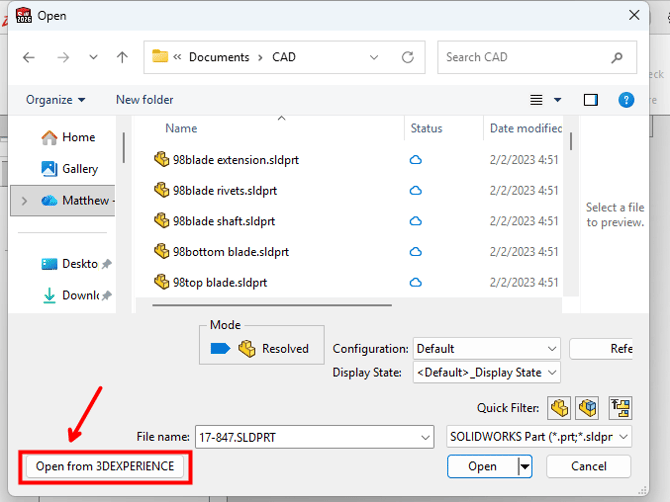Toggle the preview pane
This screenshot has height=502, width=670.
591,100
